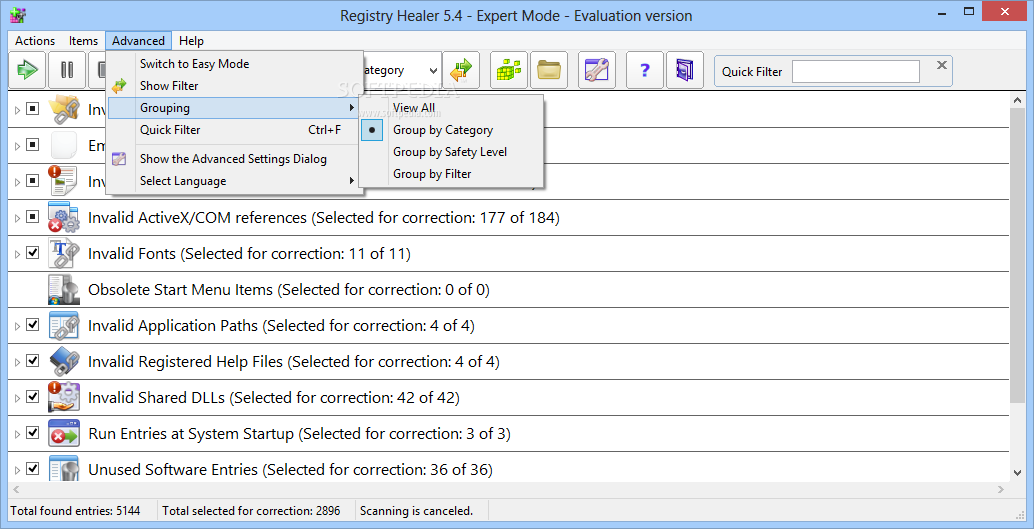Open the Items menu

(83, 40)
